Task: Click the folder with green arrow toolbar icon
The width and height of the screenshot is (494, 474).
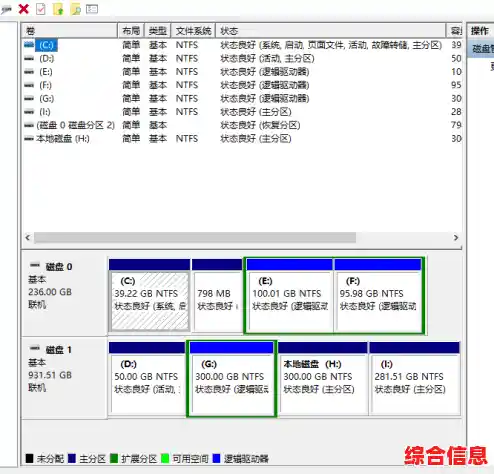Action: (58, 9)
